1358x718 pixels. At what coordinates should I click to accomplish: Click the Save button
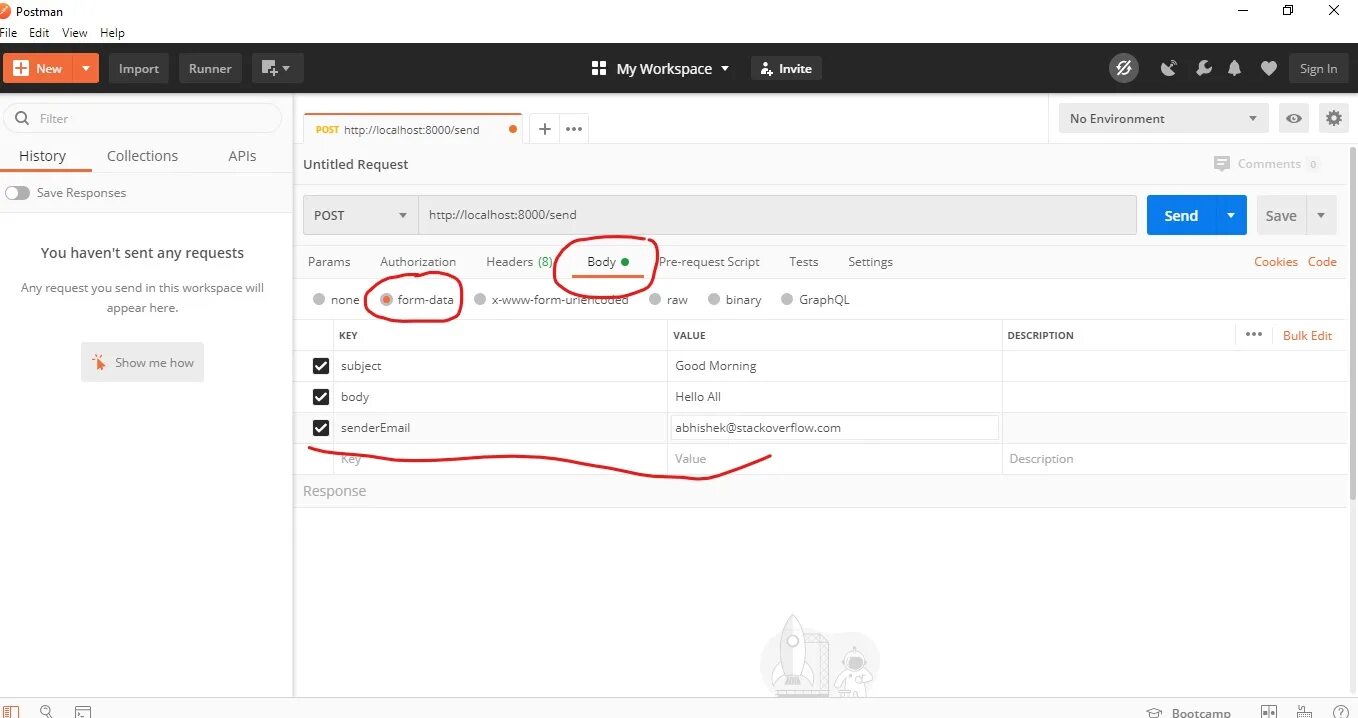click(1280, 215)
